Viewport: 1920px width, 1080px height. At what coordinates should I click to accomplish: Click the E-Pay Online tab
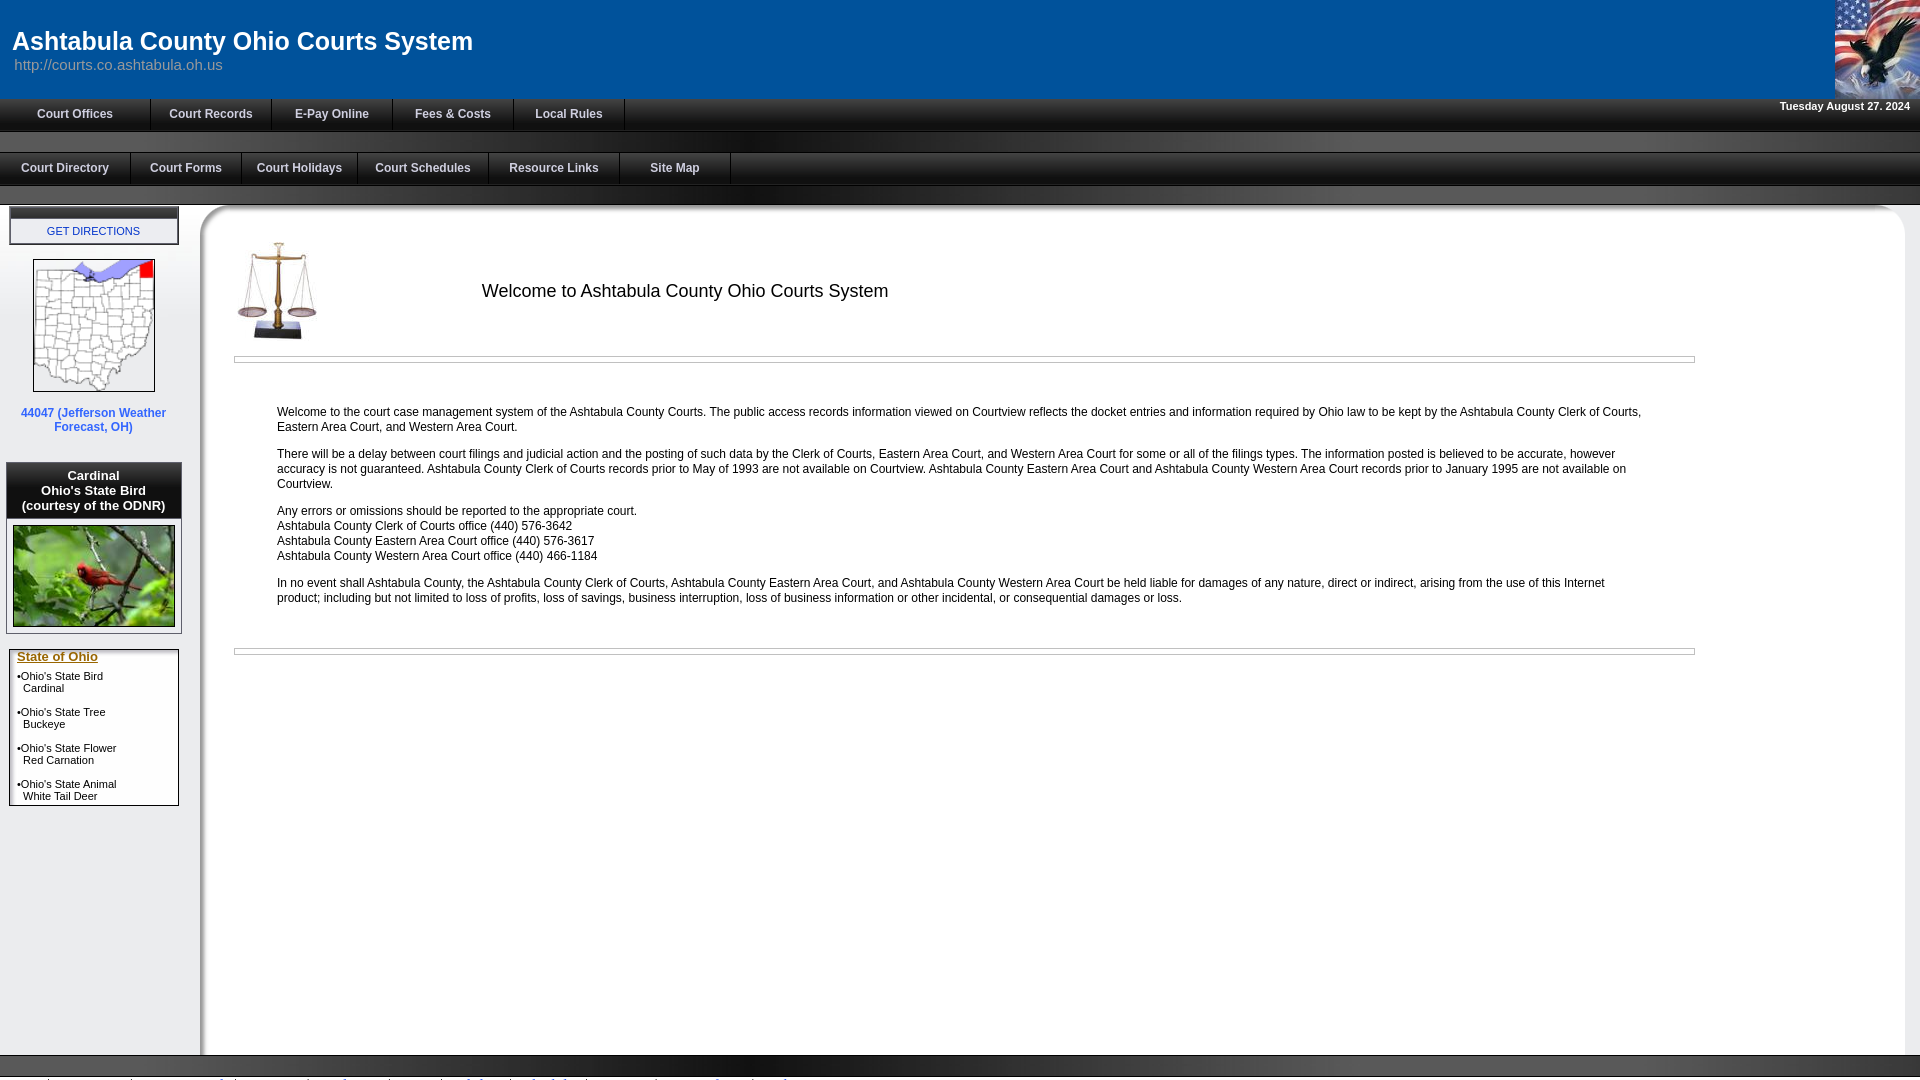point(331,115)
